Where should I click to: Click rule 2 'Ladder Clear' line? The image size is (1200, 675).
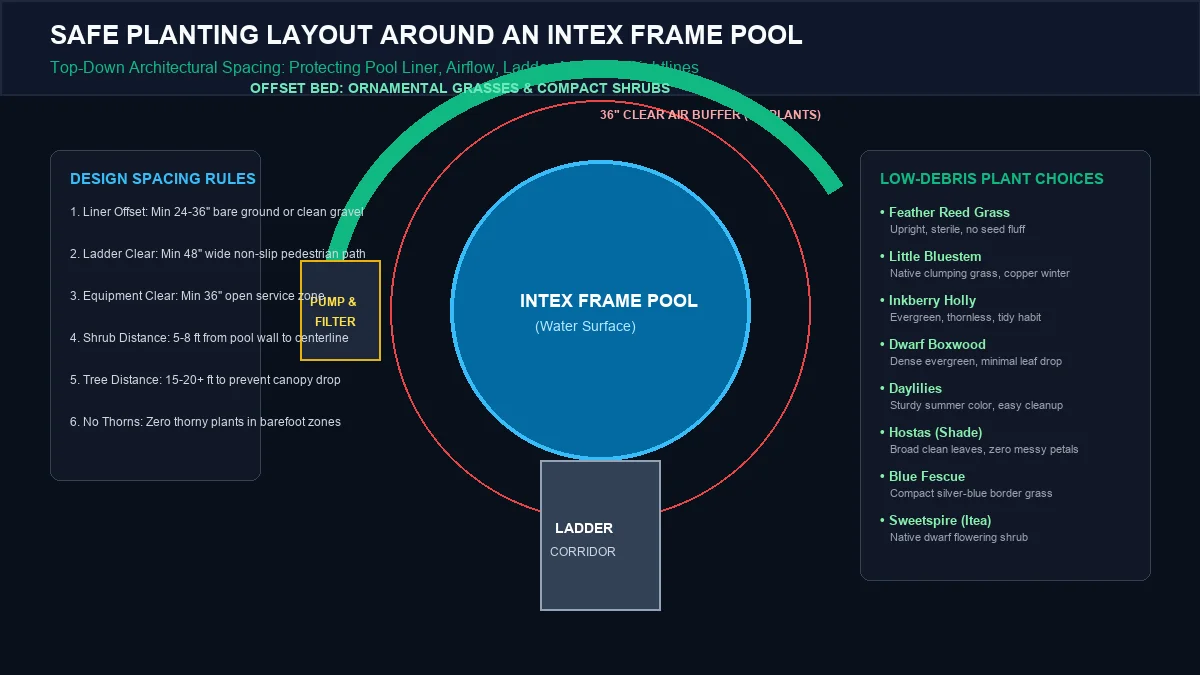point(218,254)
